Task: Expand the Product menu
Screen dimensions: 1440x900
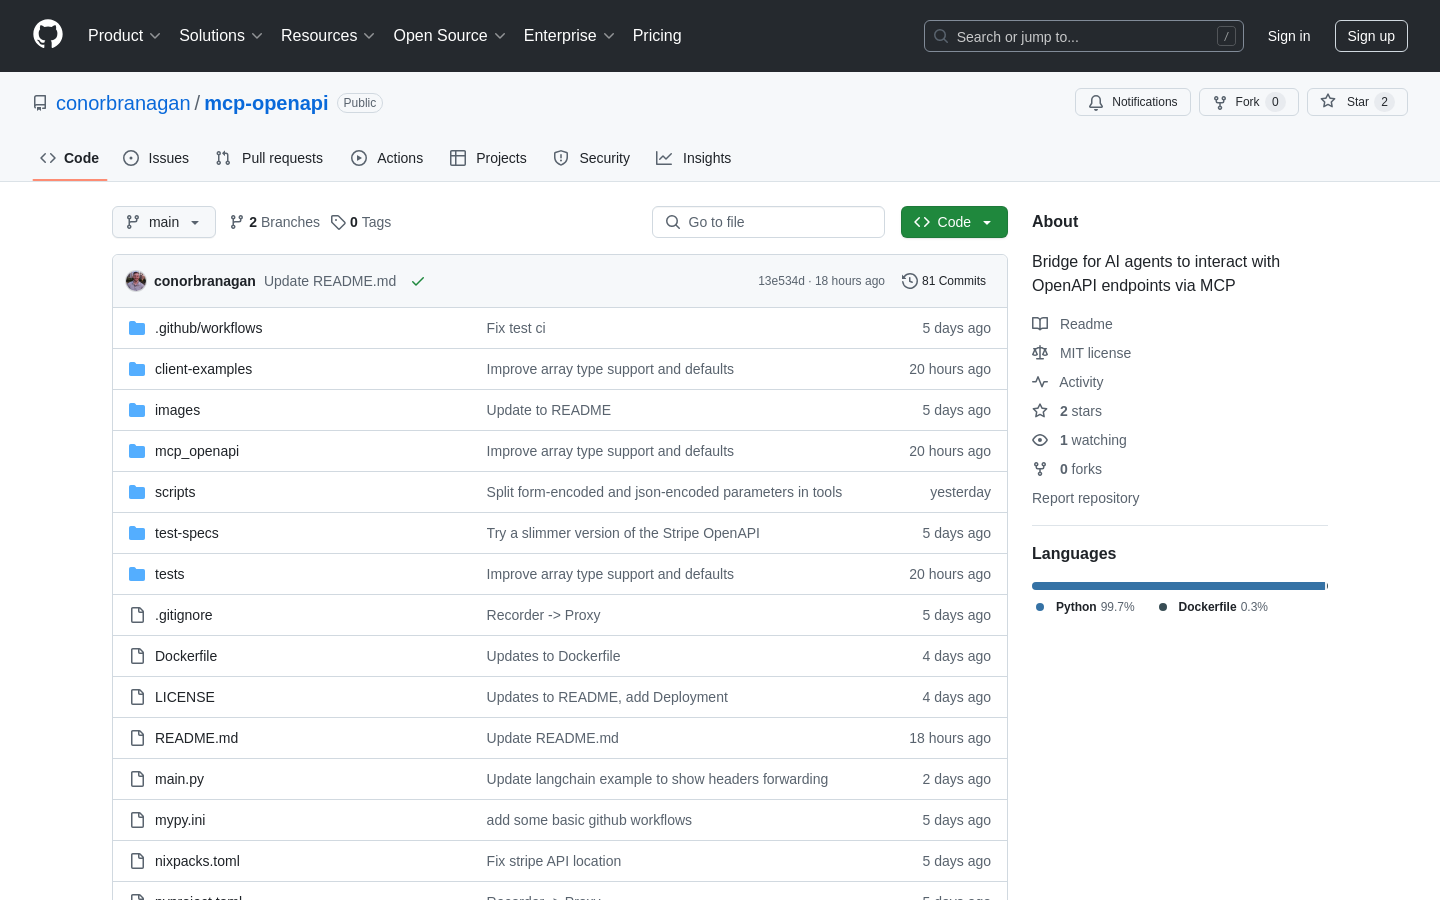Action: [x=124, y=35]
